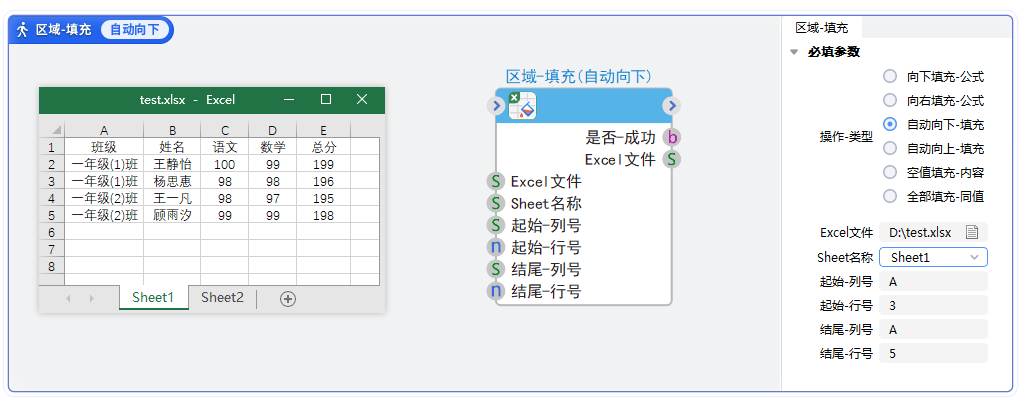Click the Sheet名称 input port
Viewport: 1028px width, 408px height.
496,203
